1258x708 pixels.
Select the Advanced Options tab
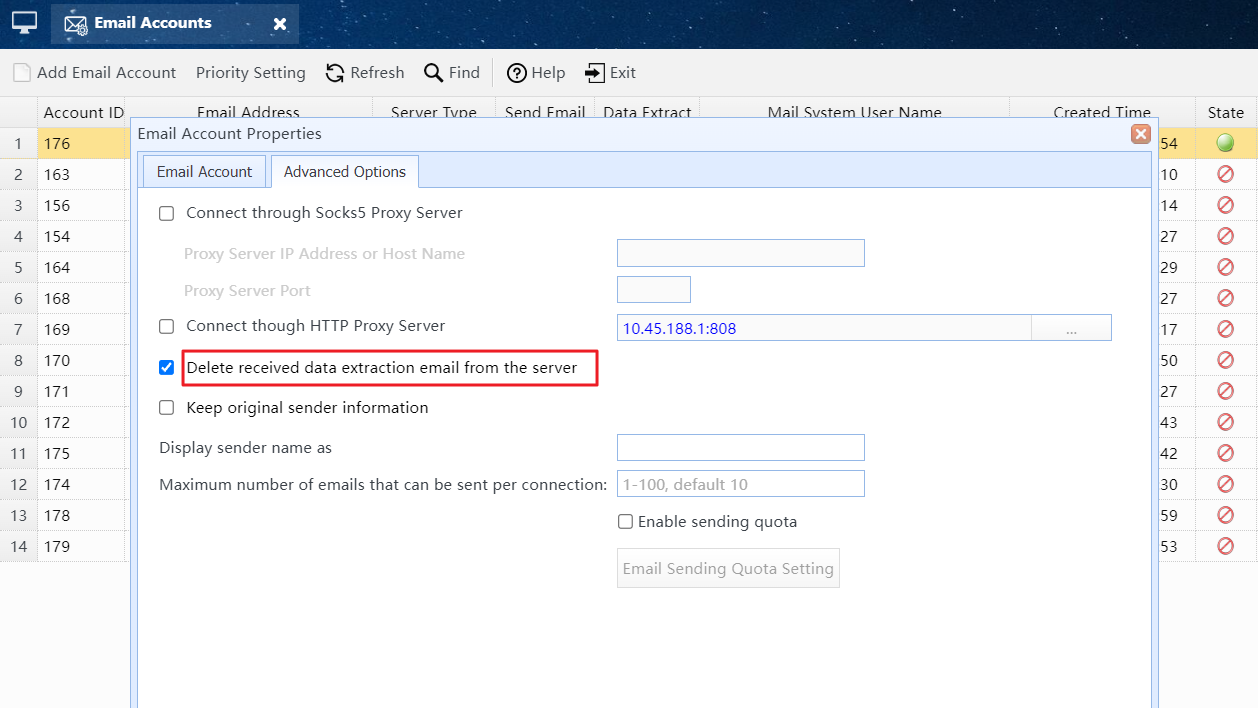[x=345, y=172]
